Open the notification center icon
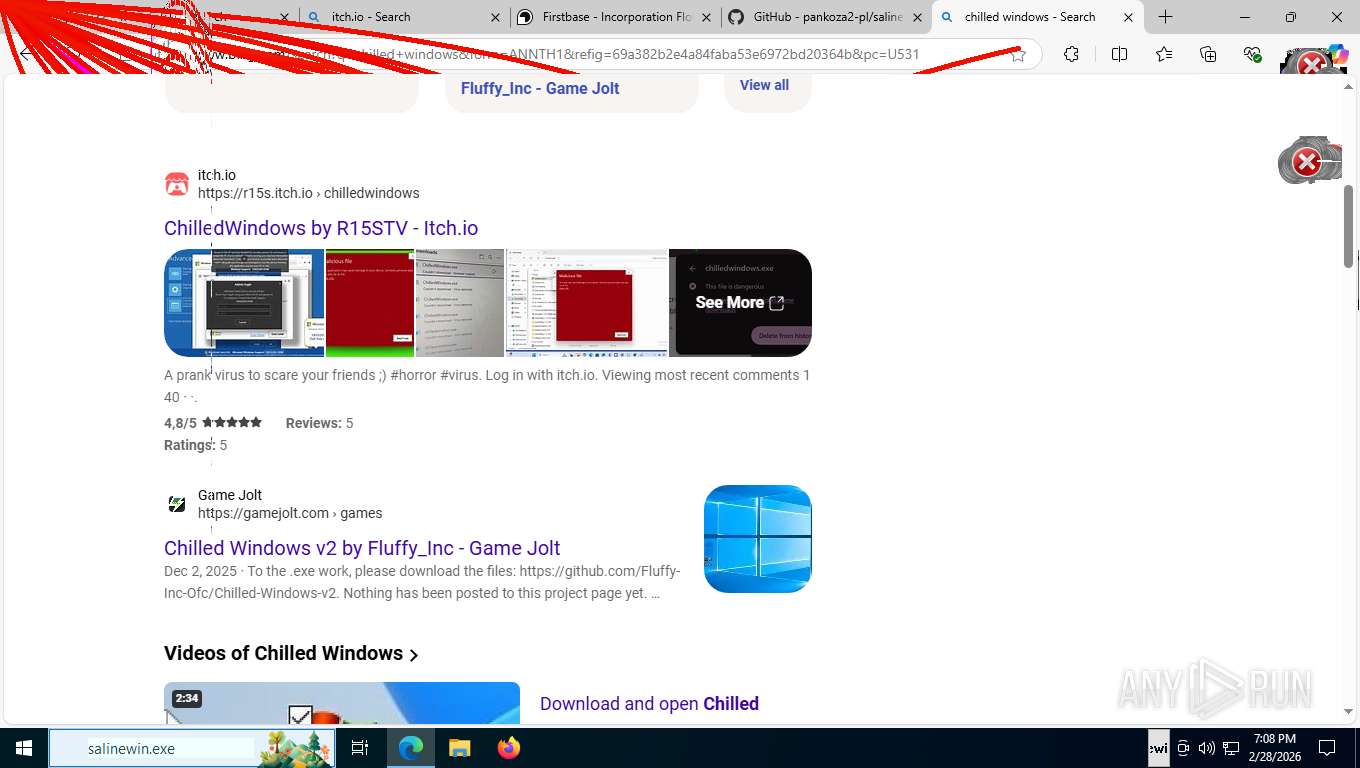The width and height of the screenshot is (1360, 768). coord(1327,748)
